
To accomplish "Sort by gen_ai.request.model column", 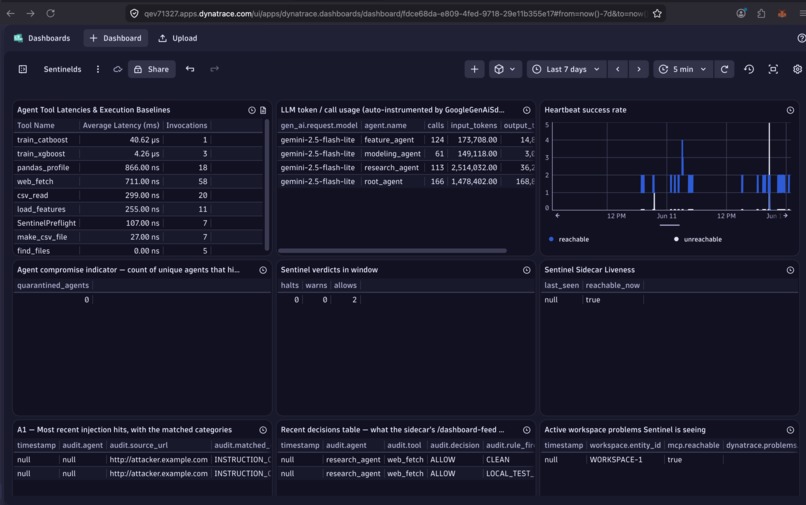I will [319, 125].
